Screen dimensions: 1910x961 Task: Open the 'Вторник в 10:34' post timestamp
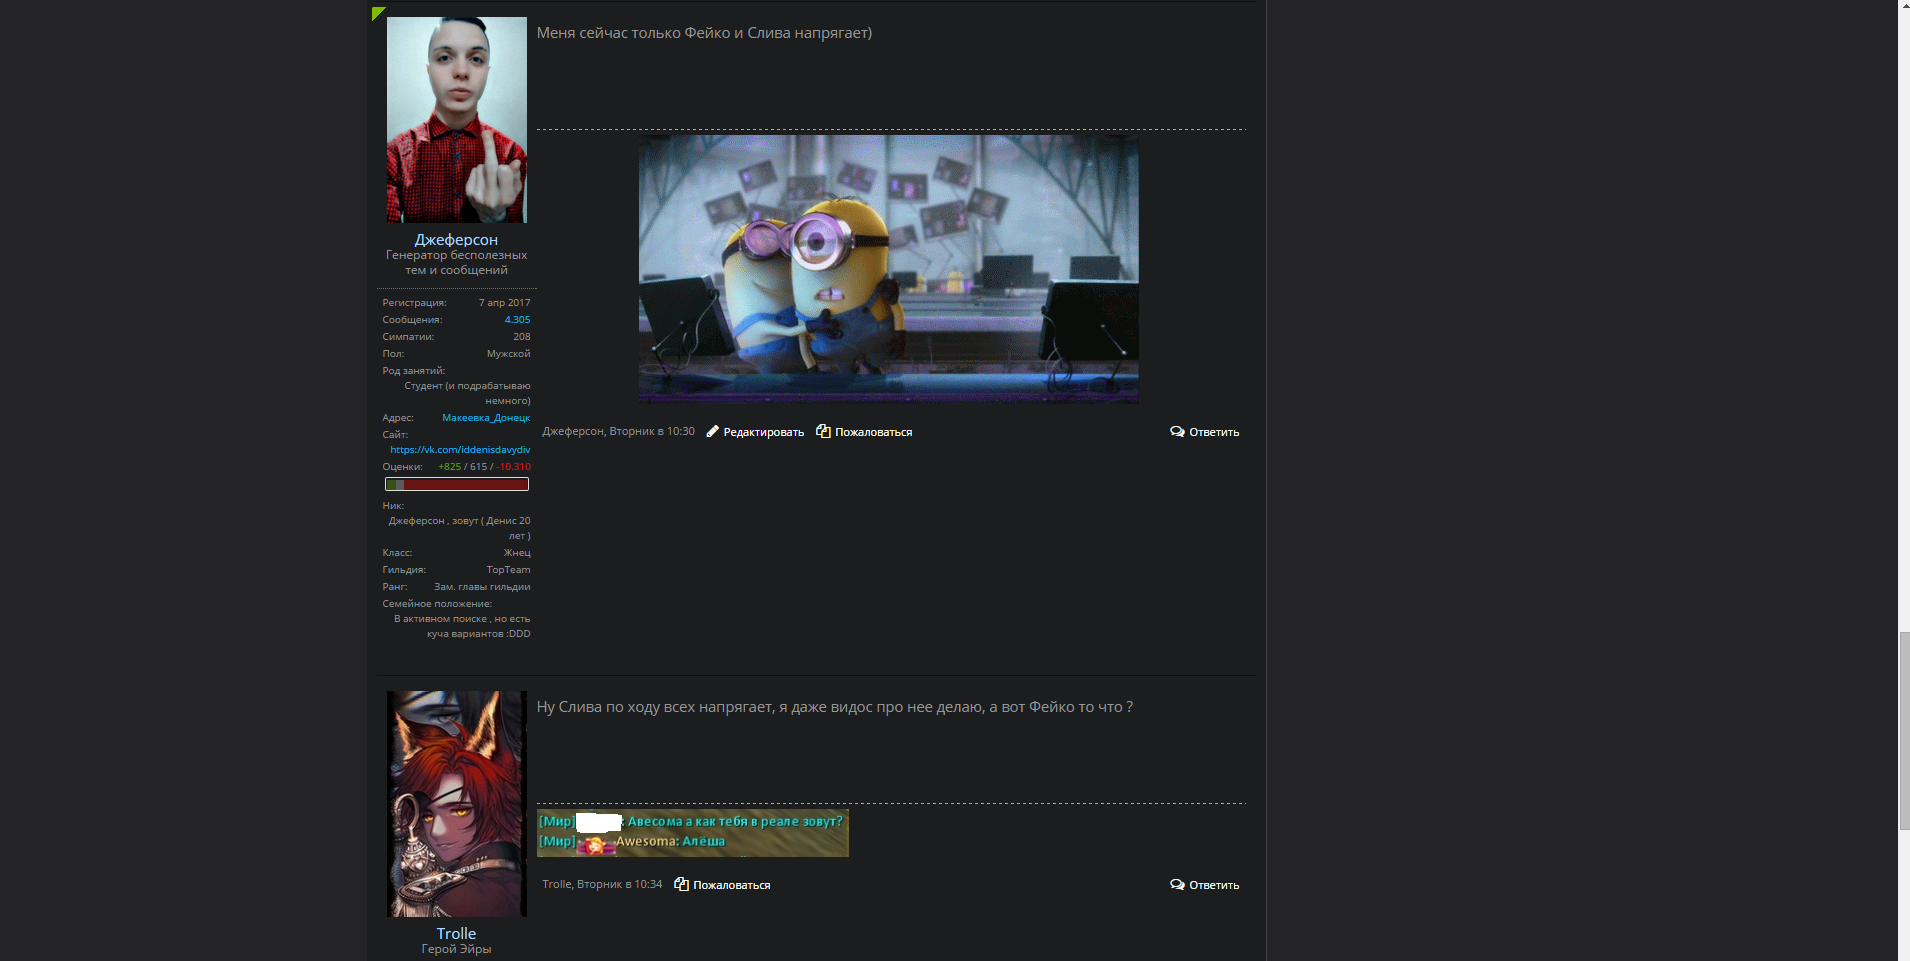coord(619,884)
